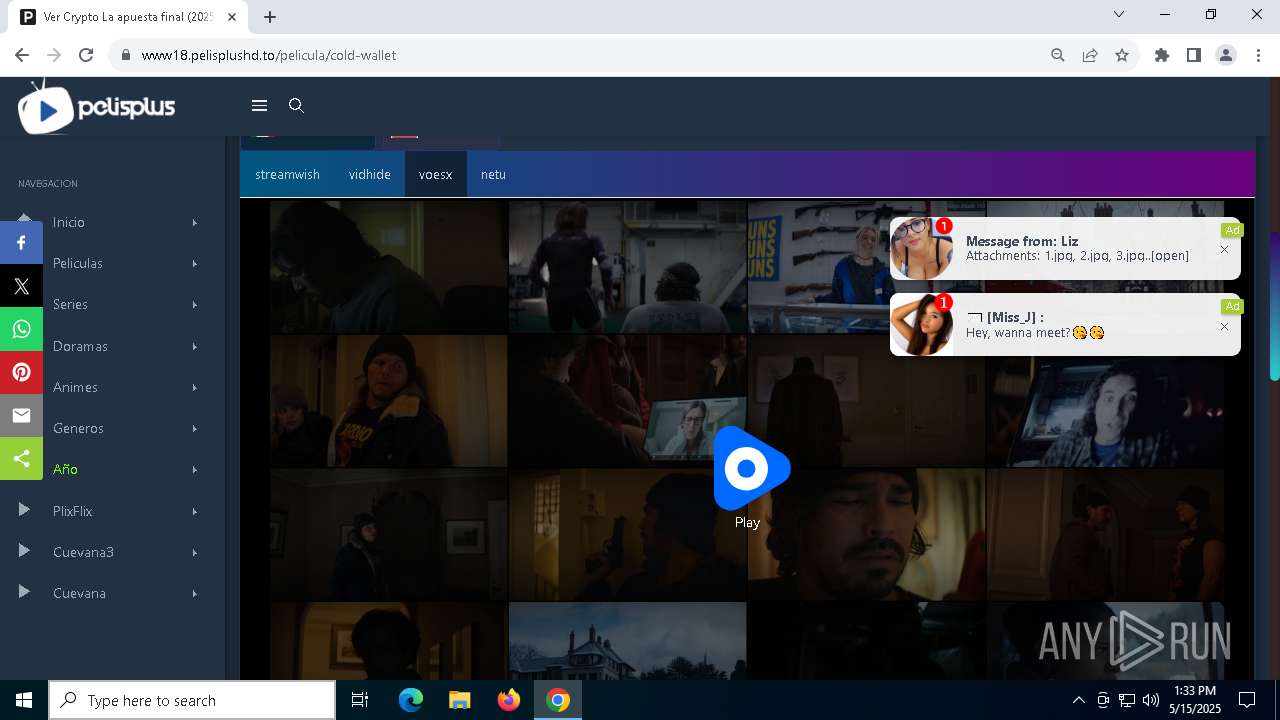The image size is (1280, 720).
Task: Click the play triangle beside Cuevana
Action: click(x=24, y=592)
